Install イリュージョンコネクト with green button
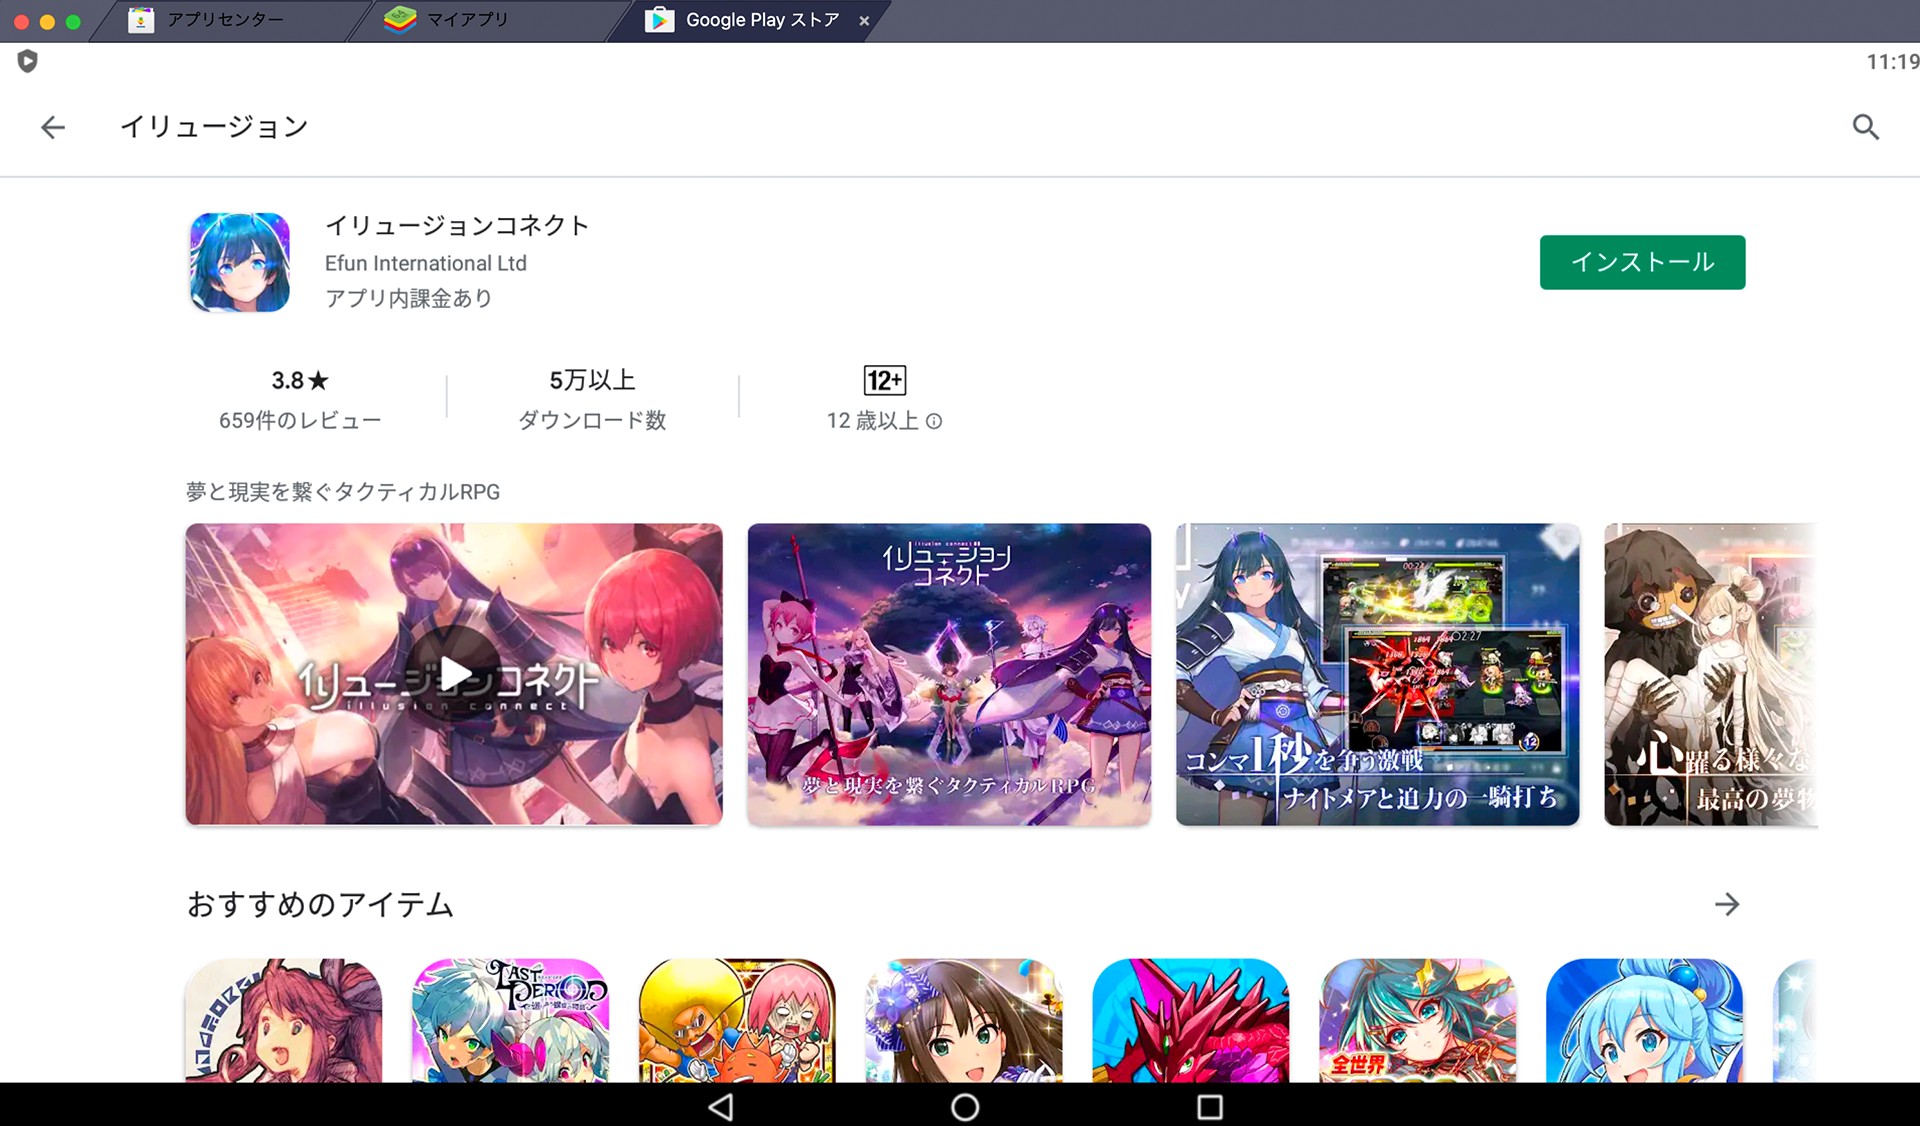Screen dimensions: 1920x1126 coord(1642,262)
